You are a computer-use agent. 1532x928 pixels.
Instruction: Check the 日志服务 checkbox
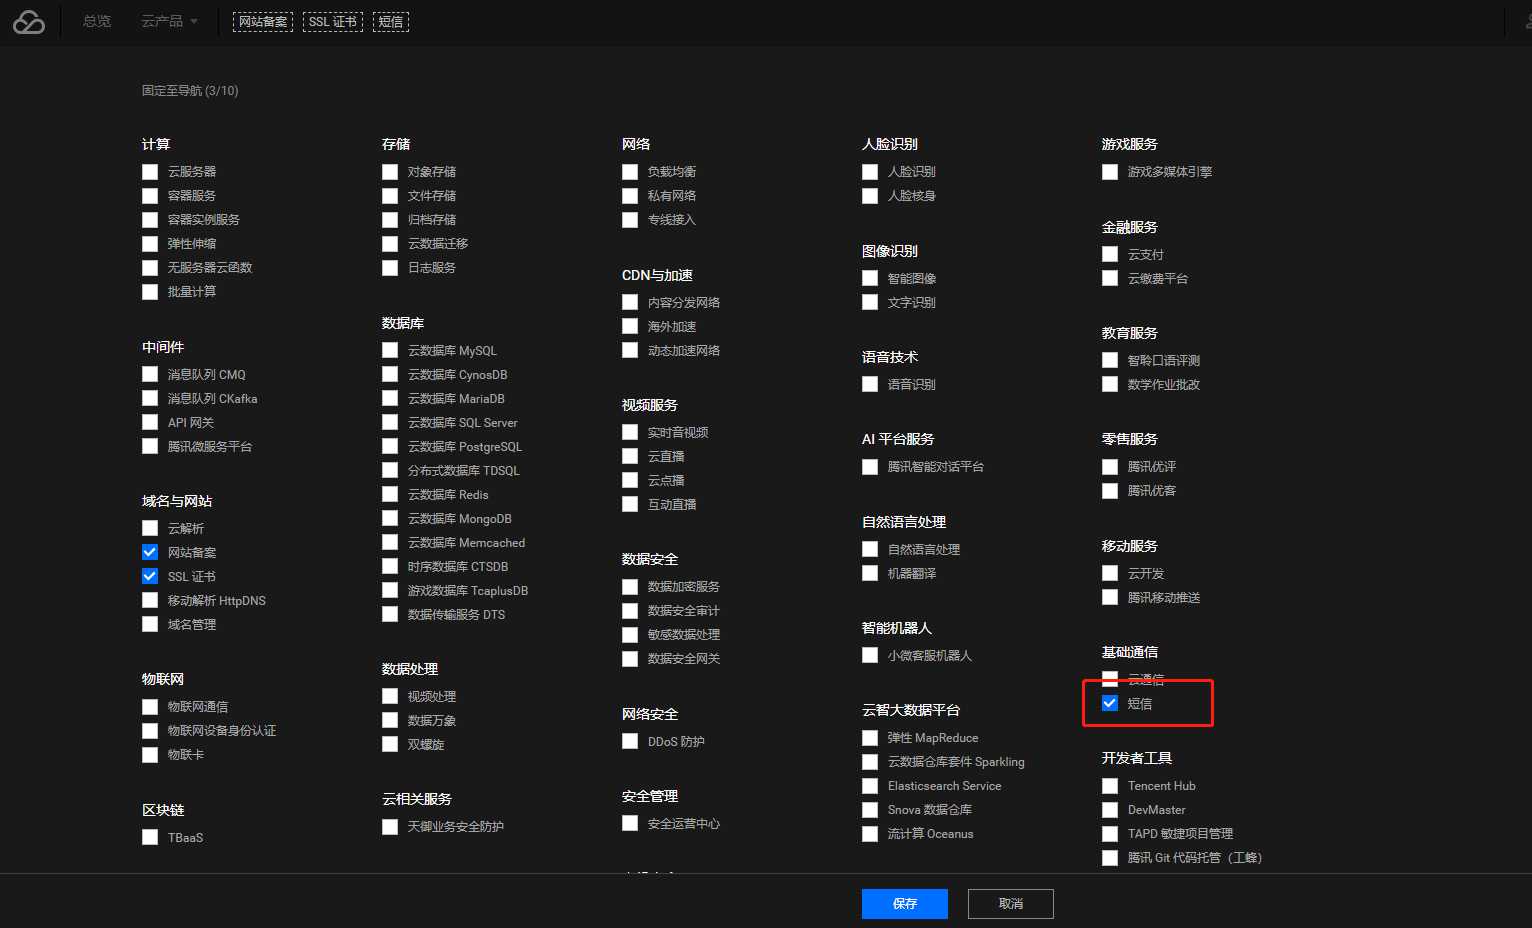point(390,268)
